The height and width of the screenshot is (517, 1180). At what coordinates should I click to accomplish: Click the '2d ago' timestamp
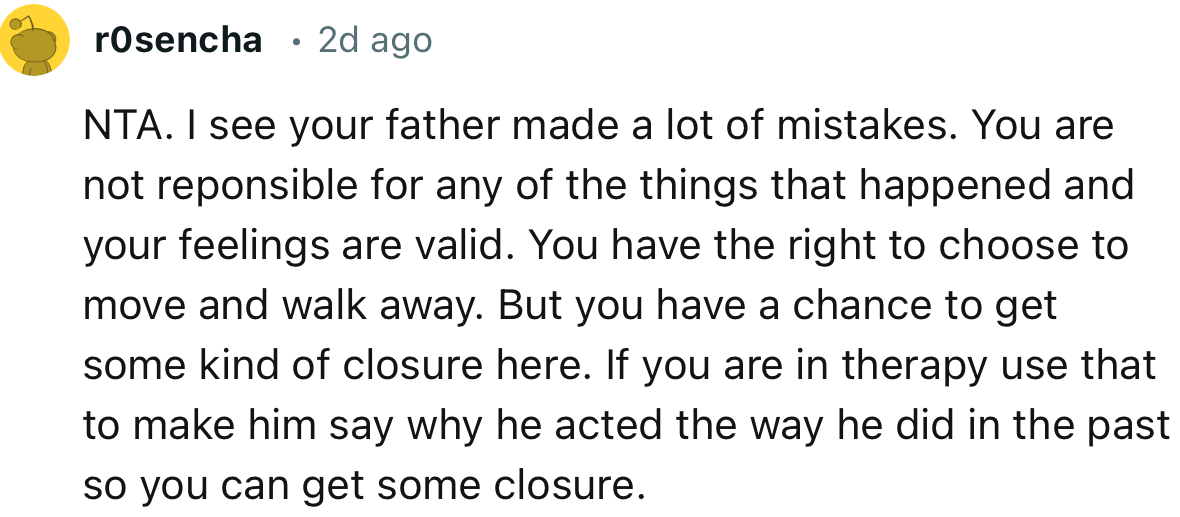click(374, 41)
